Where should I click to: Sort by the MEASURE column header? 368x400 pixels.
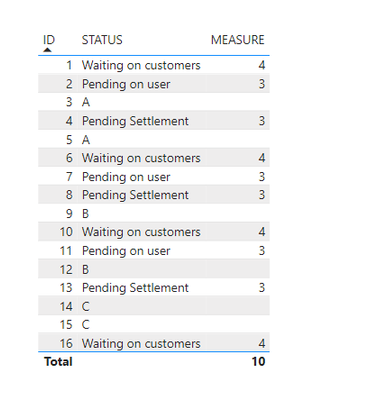pyautogui.click(x=237, y=40)
